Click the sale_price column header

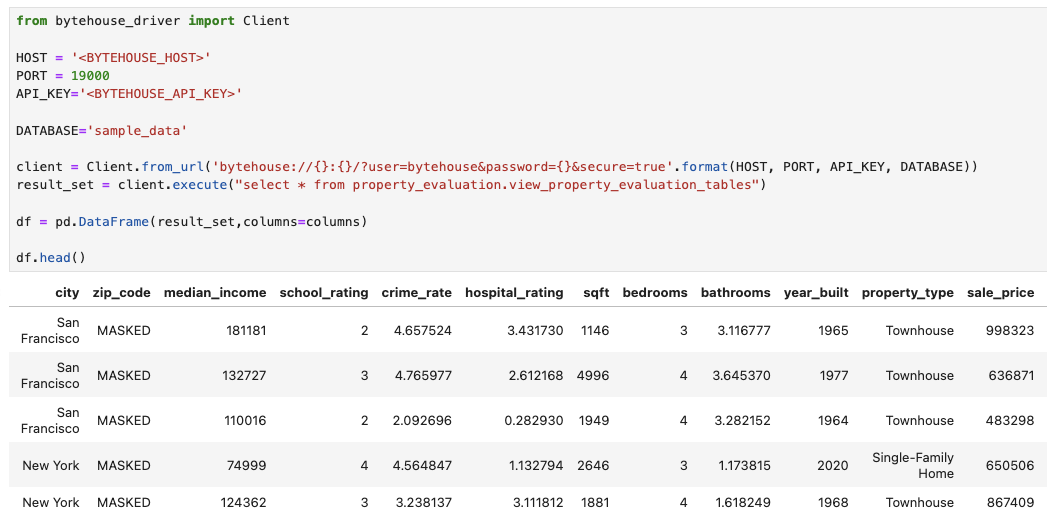click(1000, 293)
